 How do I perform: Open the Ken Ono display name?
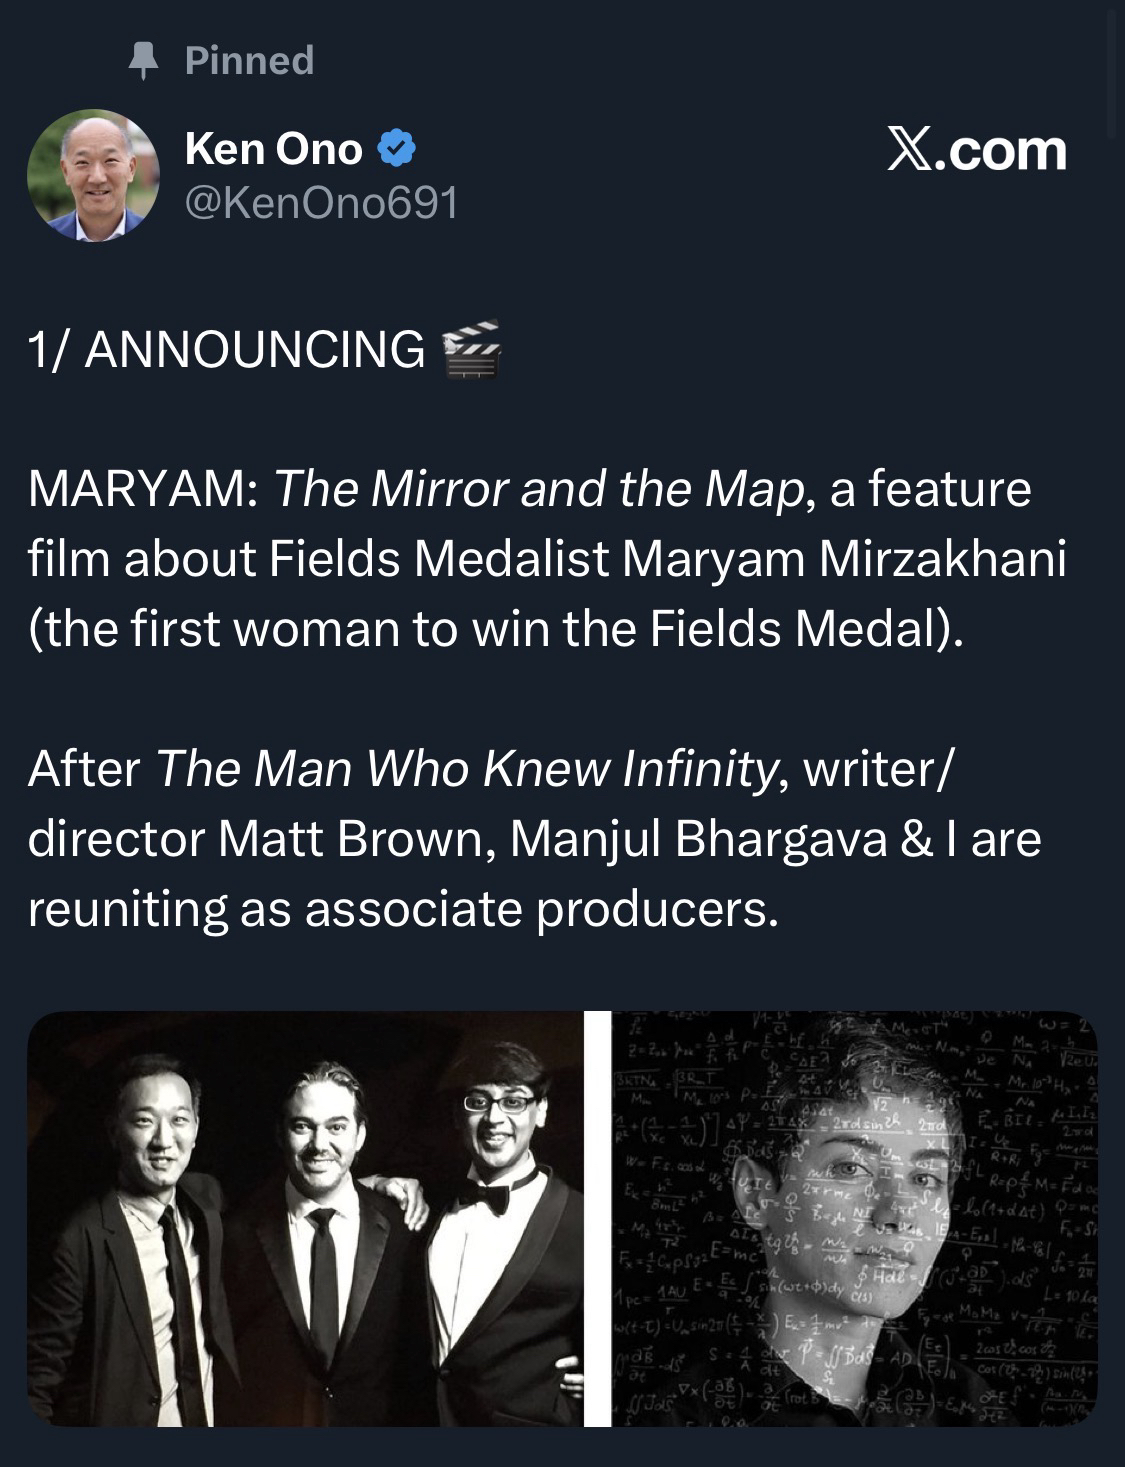coord(273,150)
